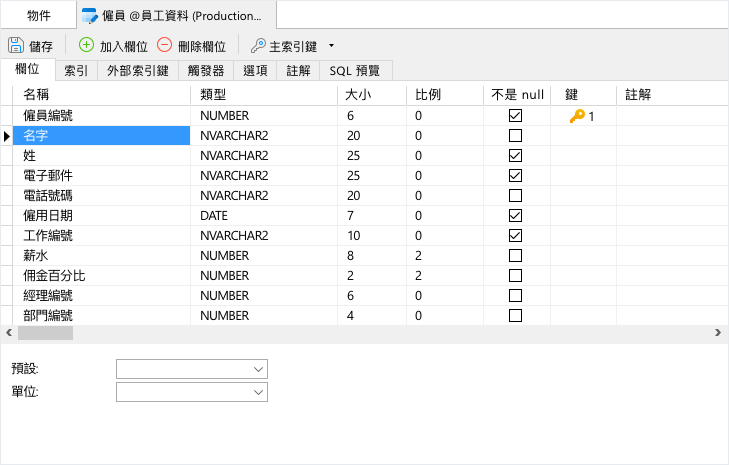Click the gold primary key icon for 僱員編號
This screenshot has height=465, width=729.
click(577, 116)
